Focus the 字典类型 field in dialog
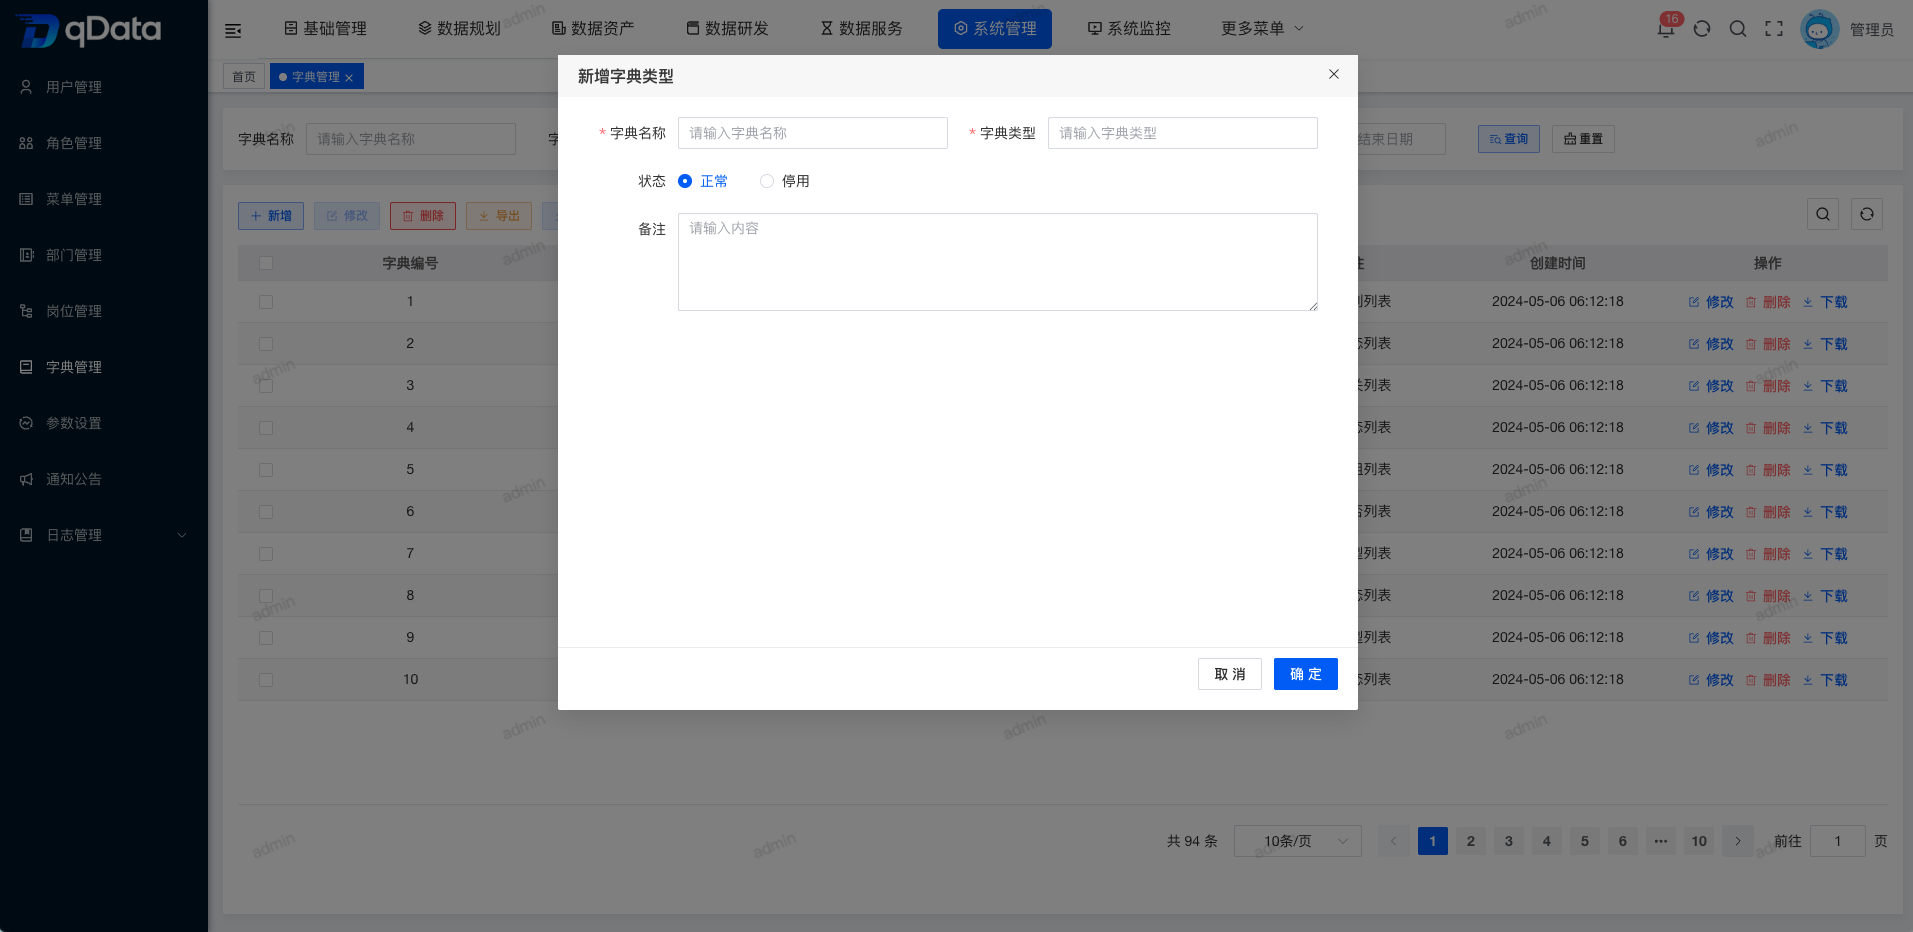1913x932 pixels. coord(1183,133)
